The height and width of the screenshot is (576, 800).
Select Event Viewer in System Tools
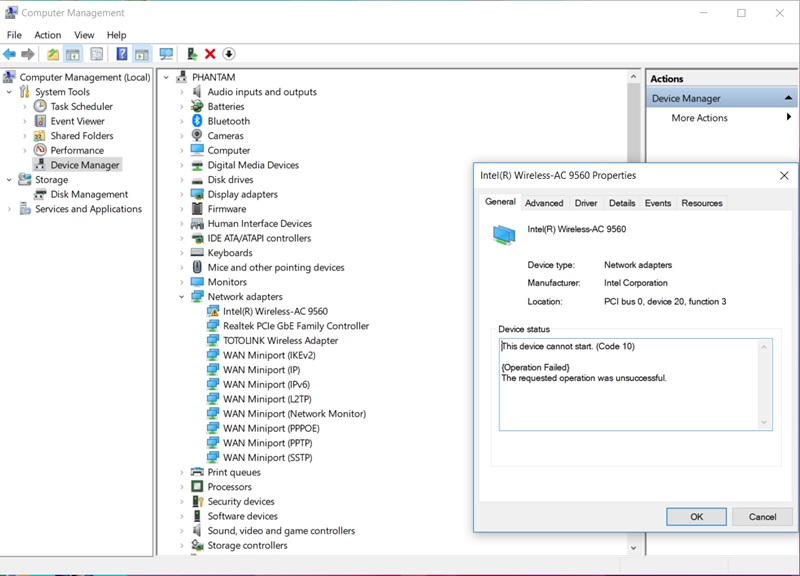point(77,121)
